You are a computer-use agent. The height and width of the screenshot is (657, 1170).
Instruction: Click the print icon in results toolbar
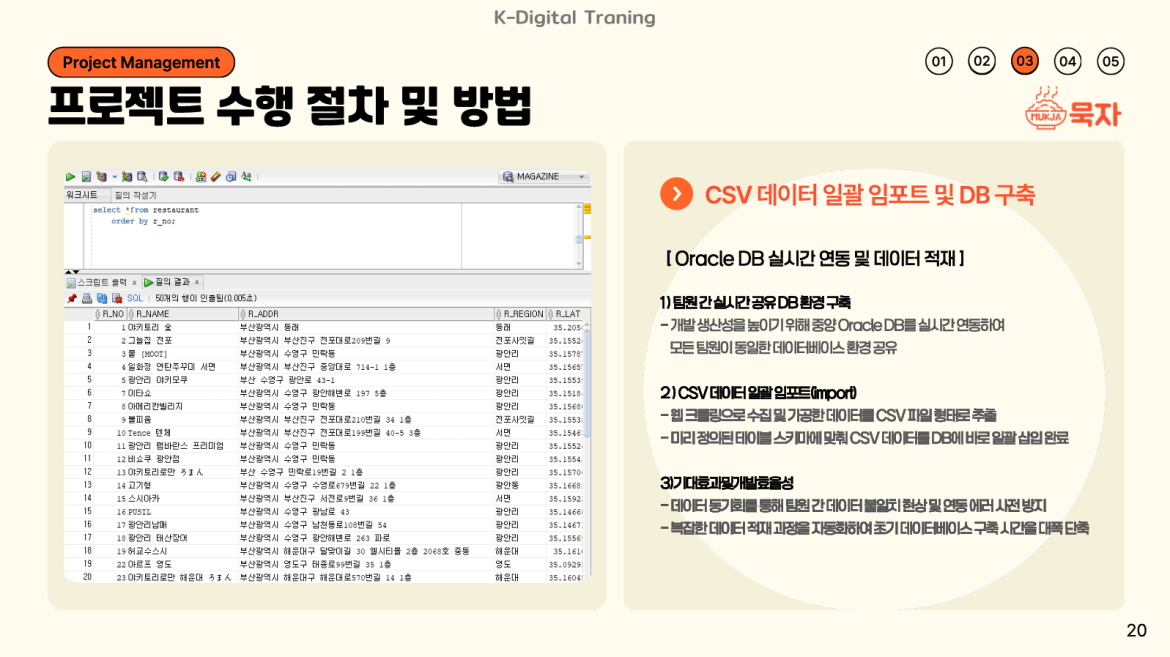point(87,298)
